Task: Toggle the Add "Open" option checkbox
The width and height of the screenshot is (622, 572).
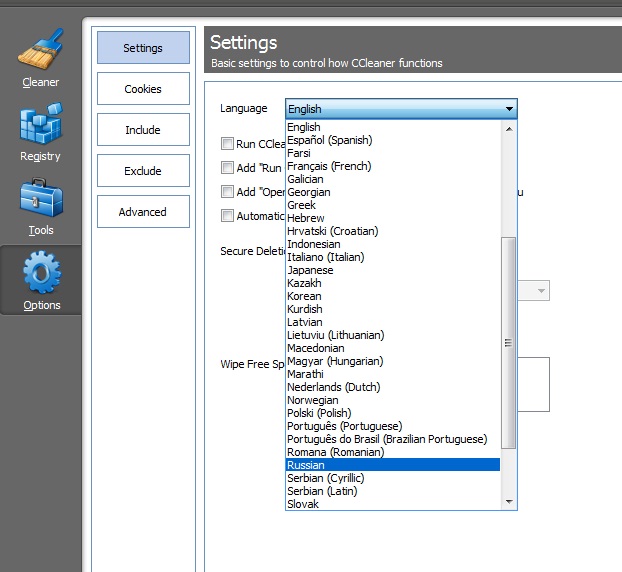Action: [227, 192]
